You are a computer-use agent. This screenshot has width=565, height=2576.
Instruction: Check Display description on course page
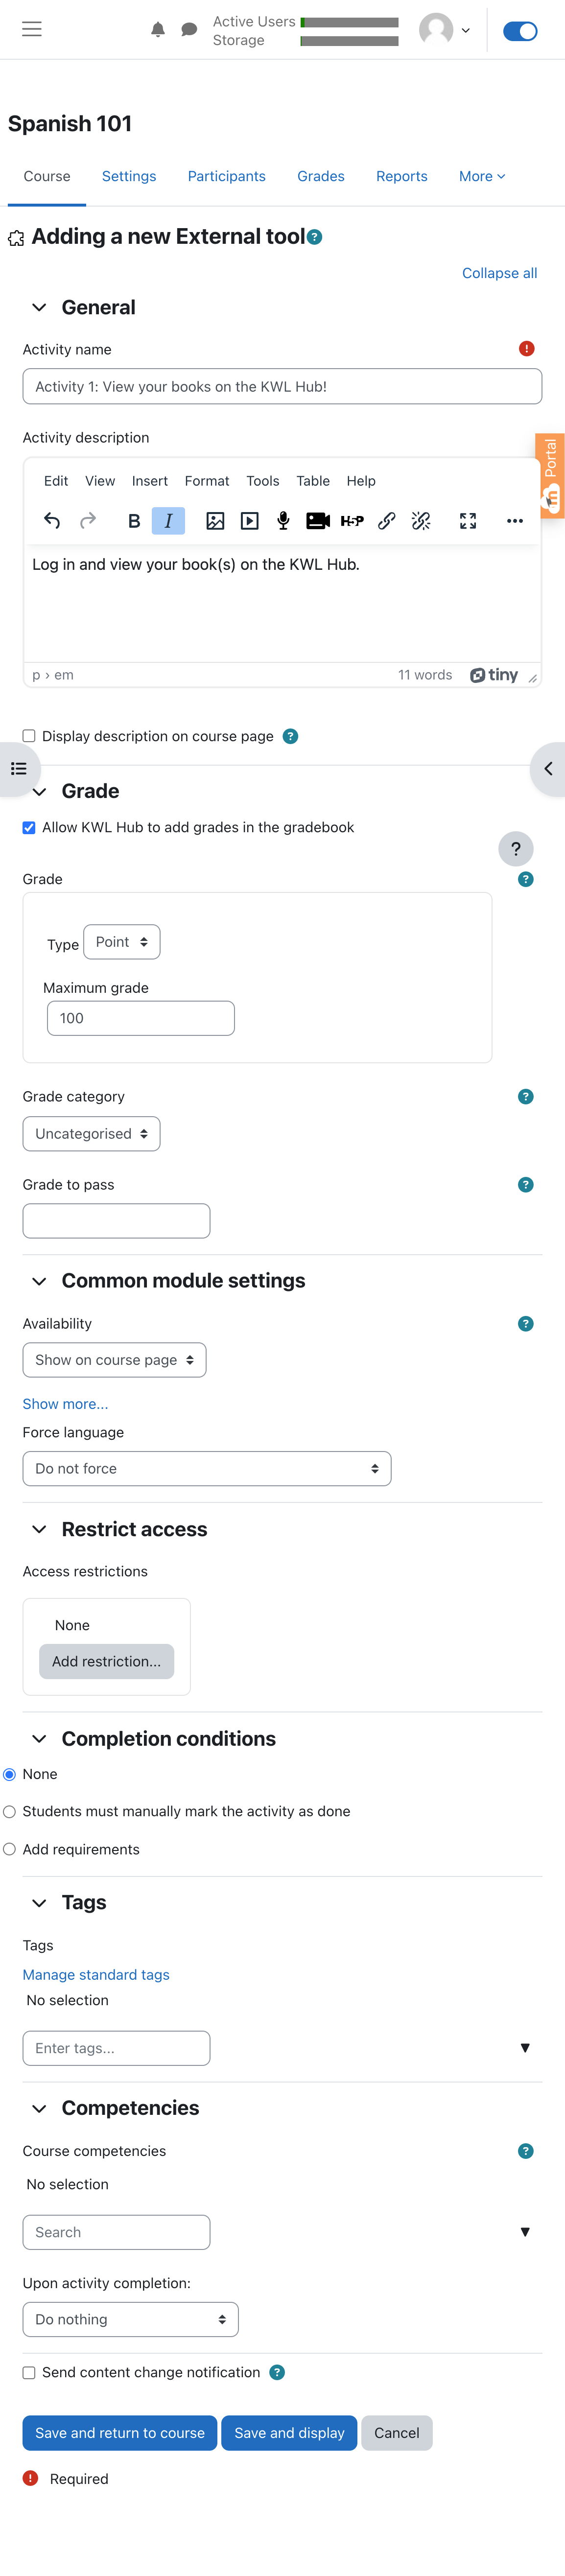[x=29, y=736]
